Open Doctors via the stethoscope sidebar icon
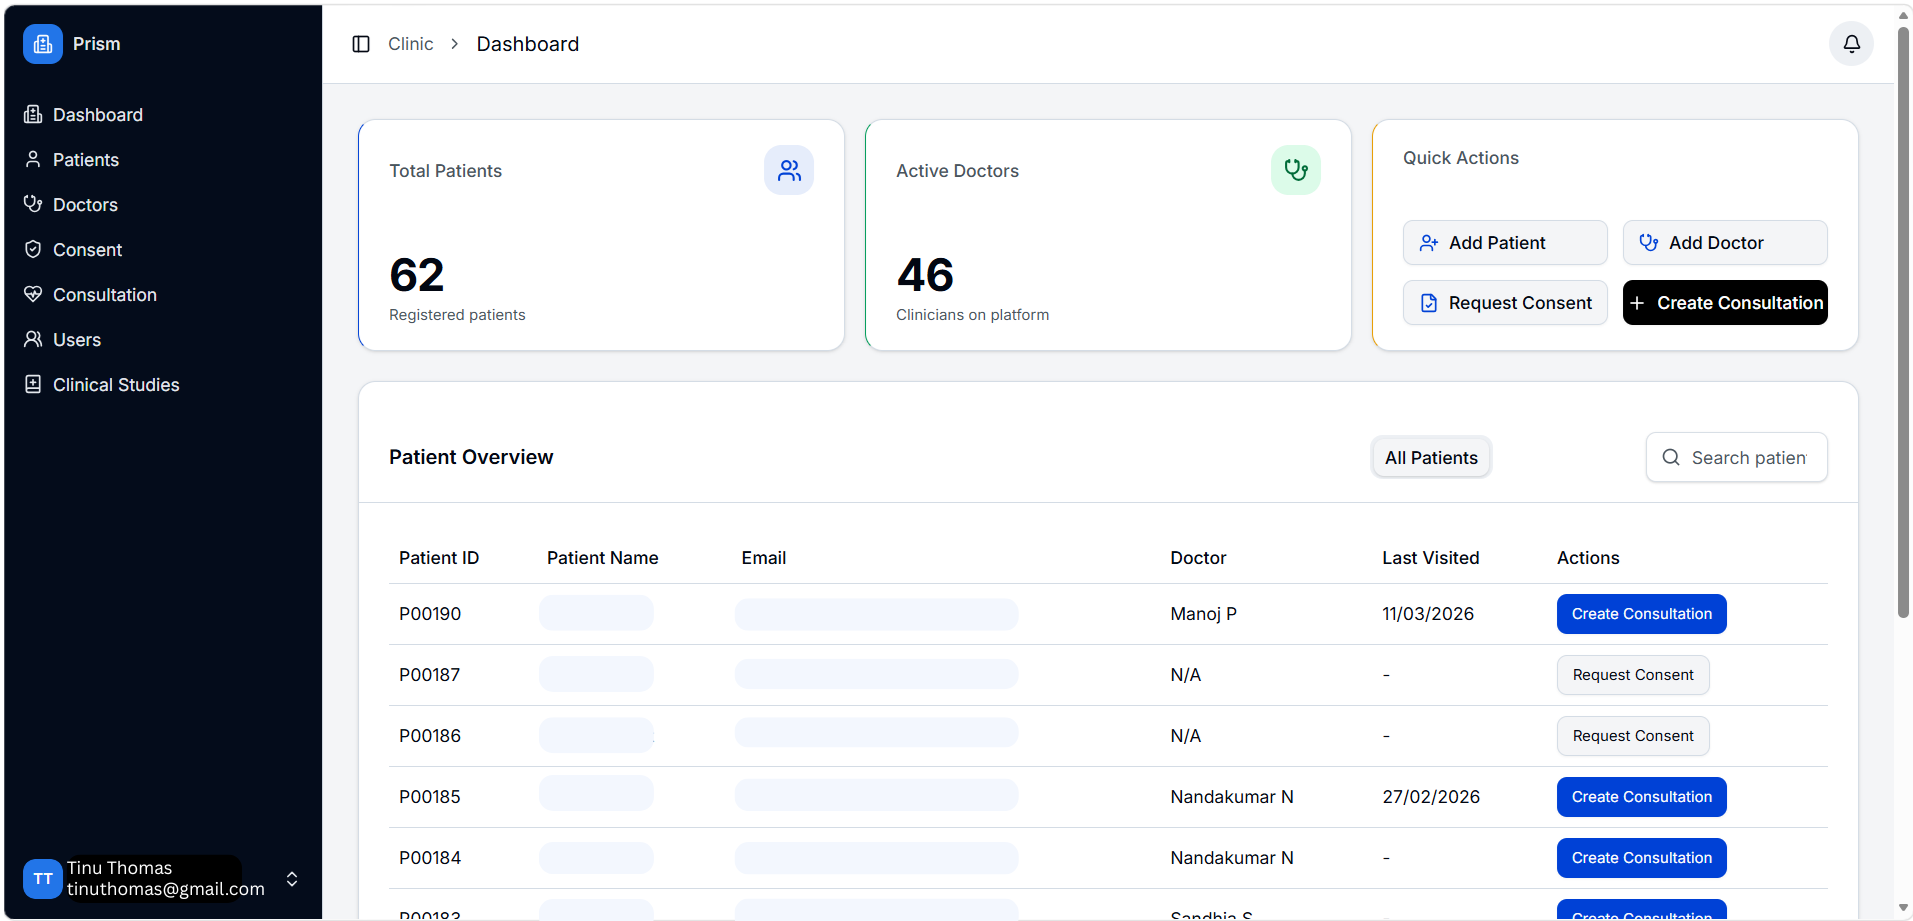 click(x=34, y=205)
